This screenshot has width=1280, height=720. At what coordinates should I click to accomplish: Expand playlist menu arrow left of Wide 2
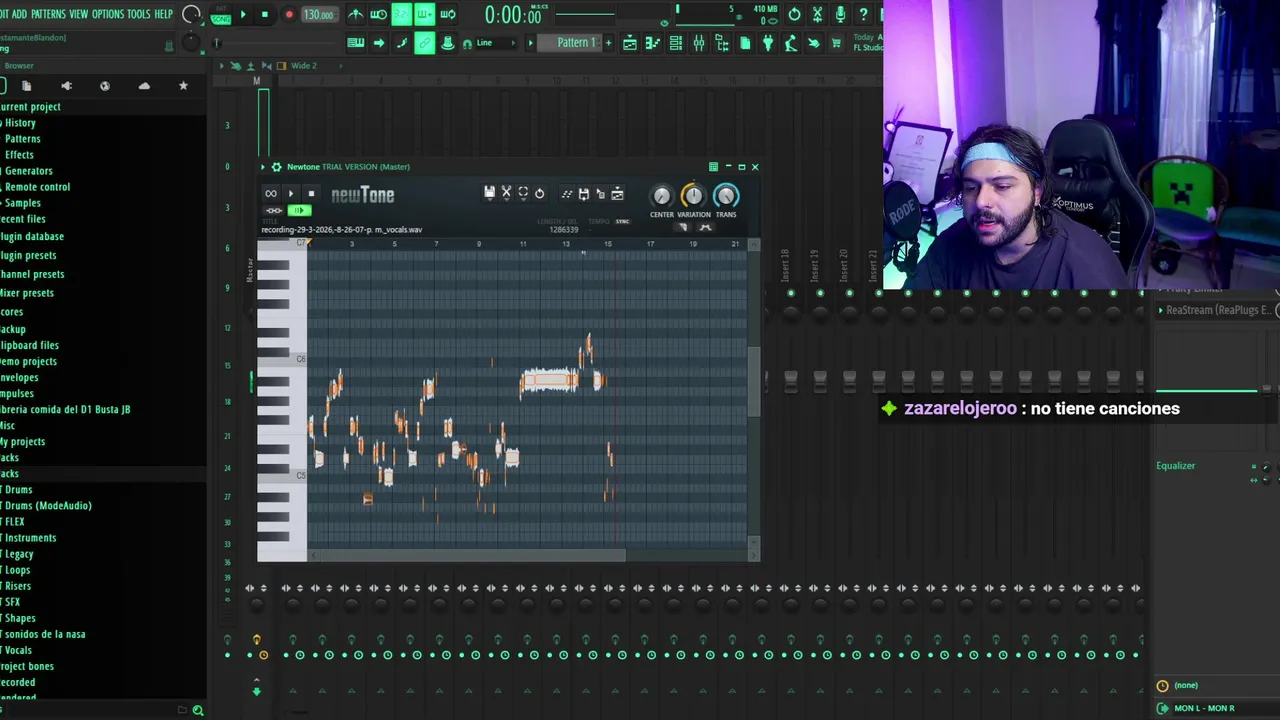pos(222,66)
